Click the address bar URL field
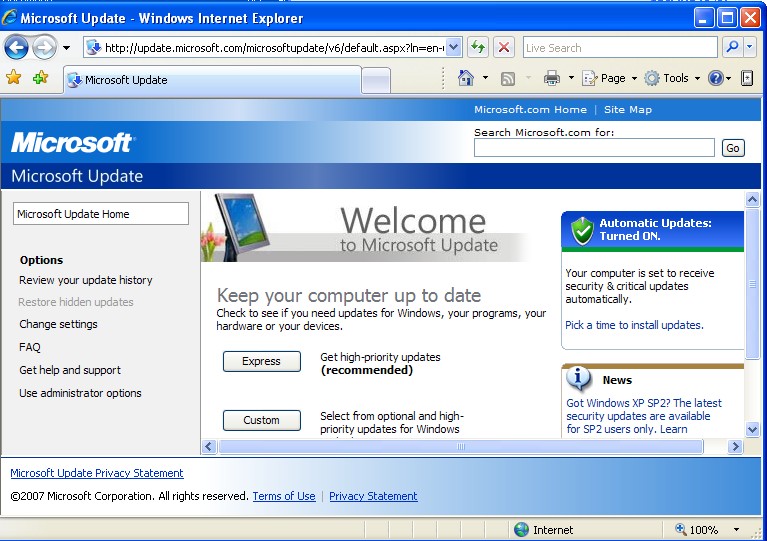 (x=274, y=48)
